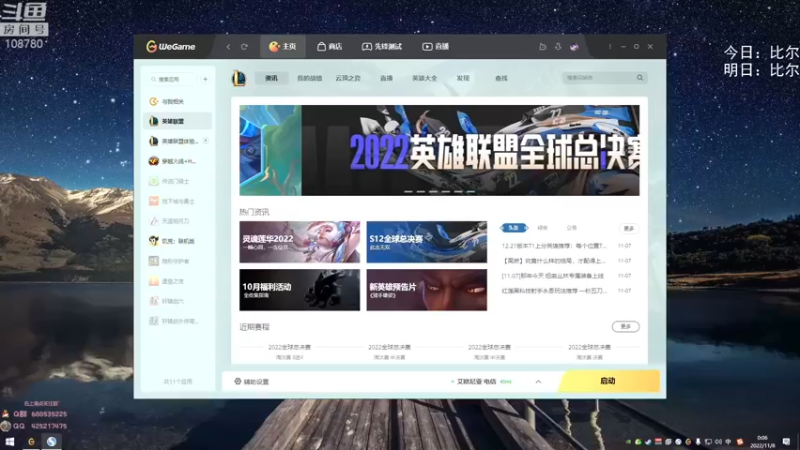This screenshot has height=450, width=800.
Task: Select 英雄联盟 in the sidebar
Action: pos(178,121)
